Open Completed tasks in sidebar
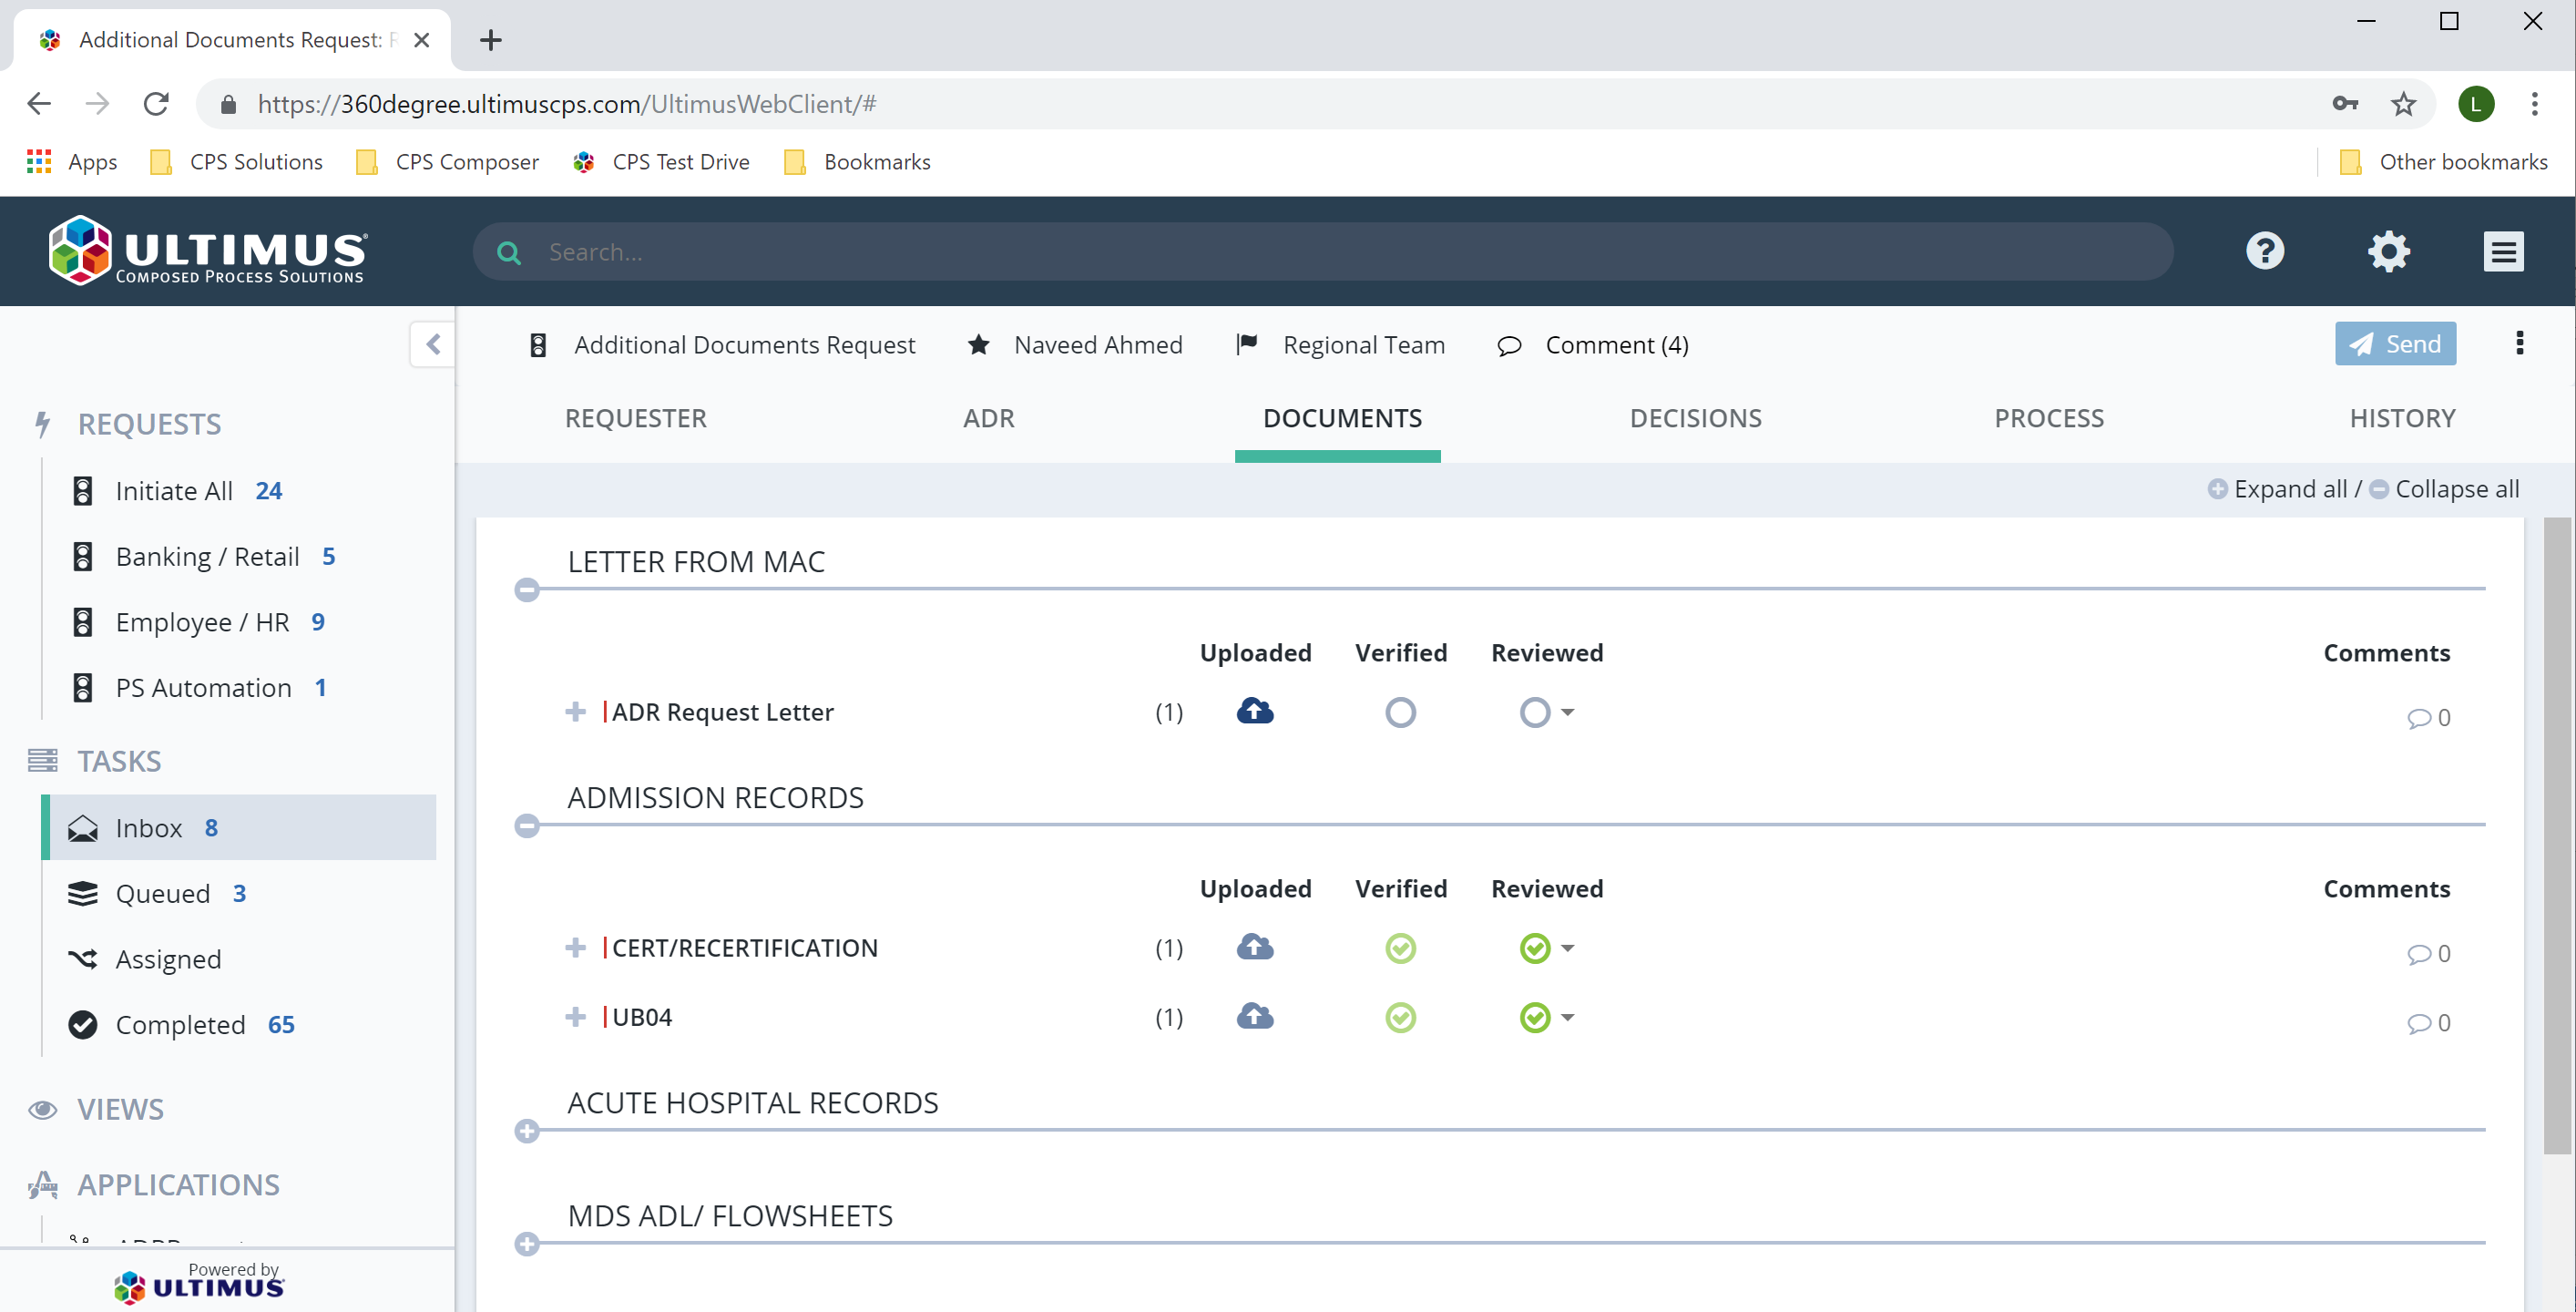This screenshot has width=2576, height=1312. click(x=181, y=1024)
